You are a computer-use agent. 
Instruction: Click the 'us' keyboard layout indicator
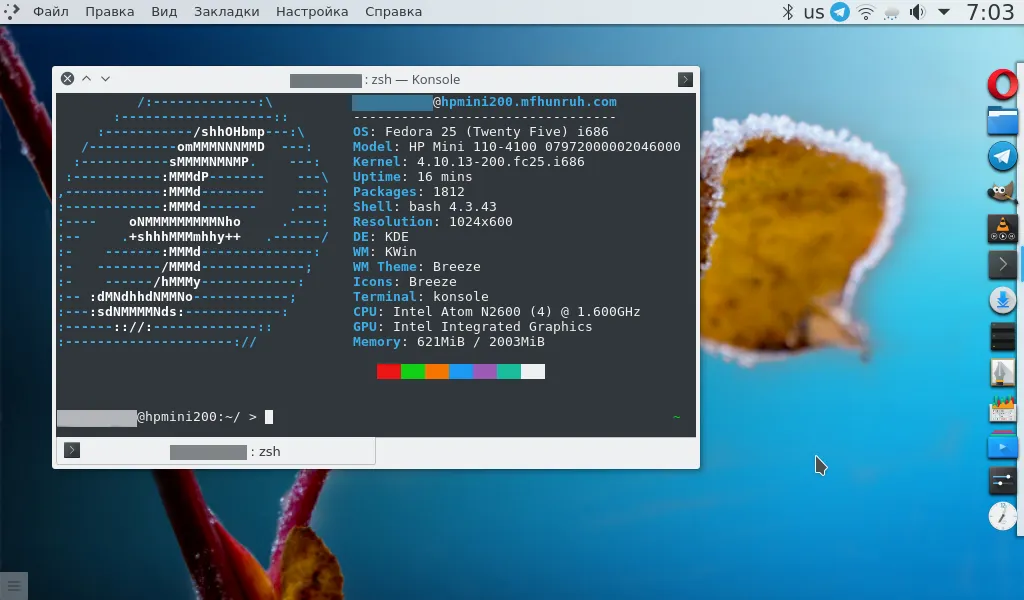click(814, 12)
